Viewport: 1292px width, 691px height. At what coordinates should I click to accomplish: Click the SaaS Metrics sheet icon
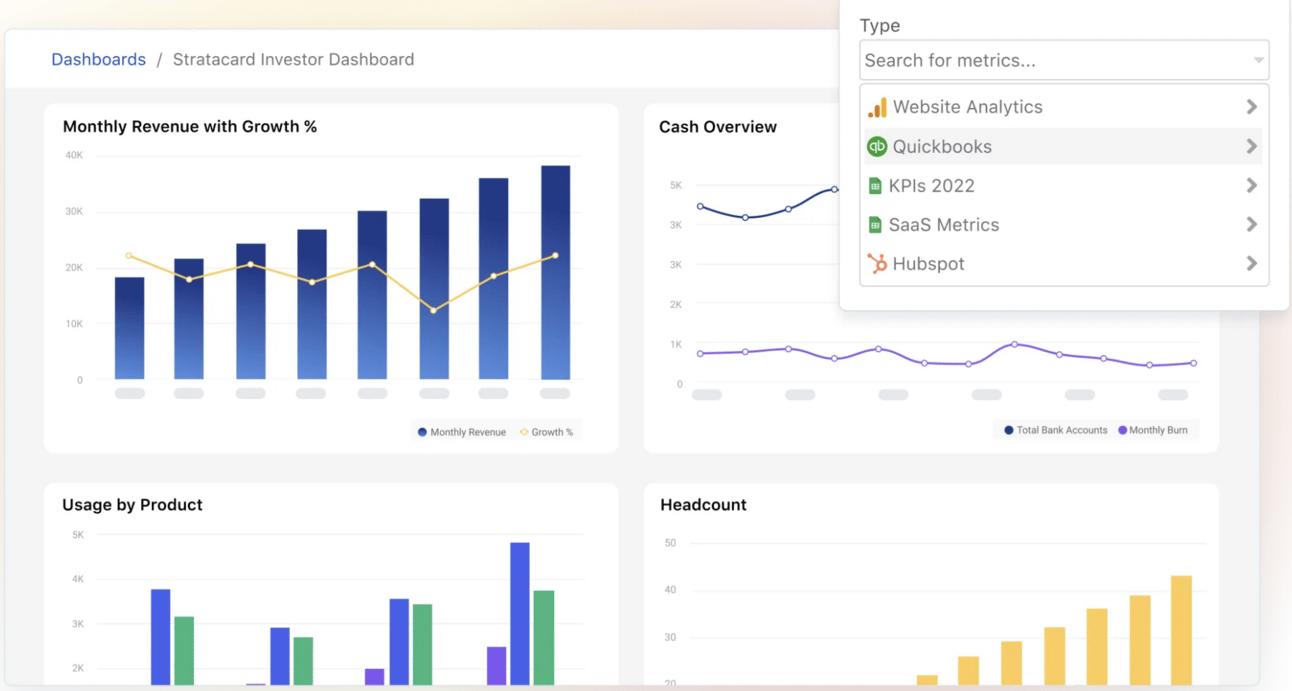tap(875, 225)
